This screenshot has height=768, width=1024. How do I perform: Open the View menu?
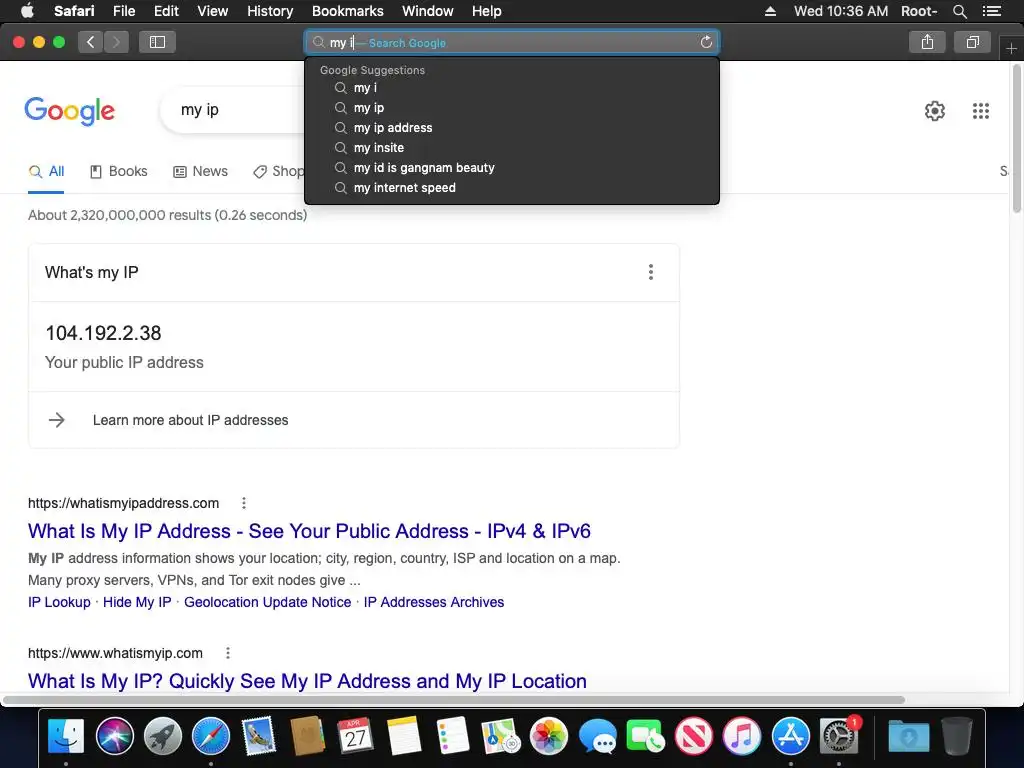pyautogui.click(x=213, y=11)
